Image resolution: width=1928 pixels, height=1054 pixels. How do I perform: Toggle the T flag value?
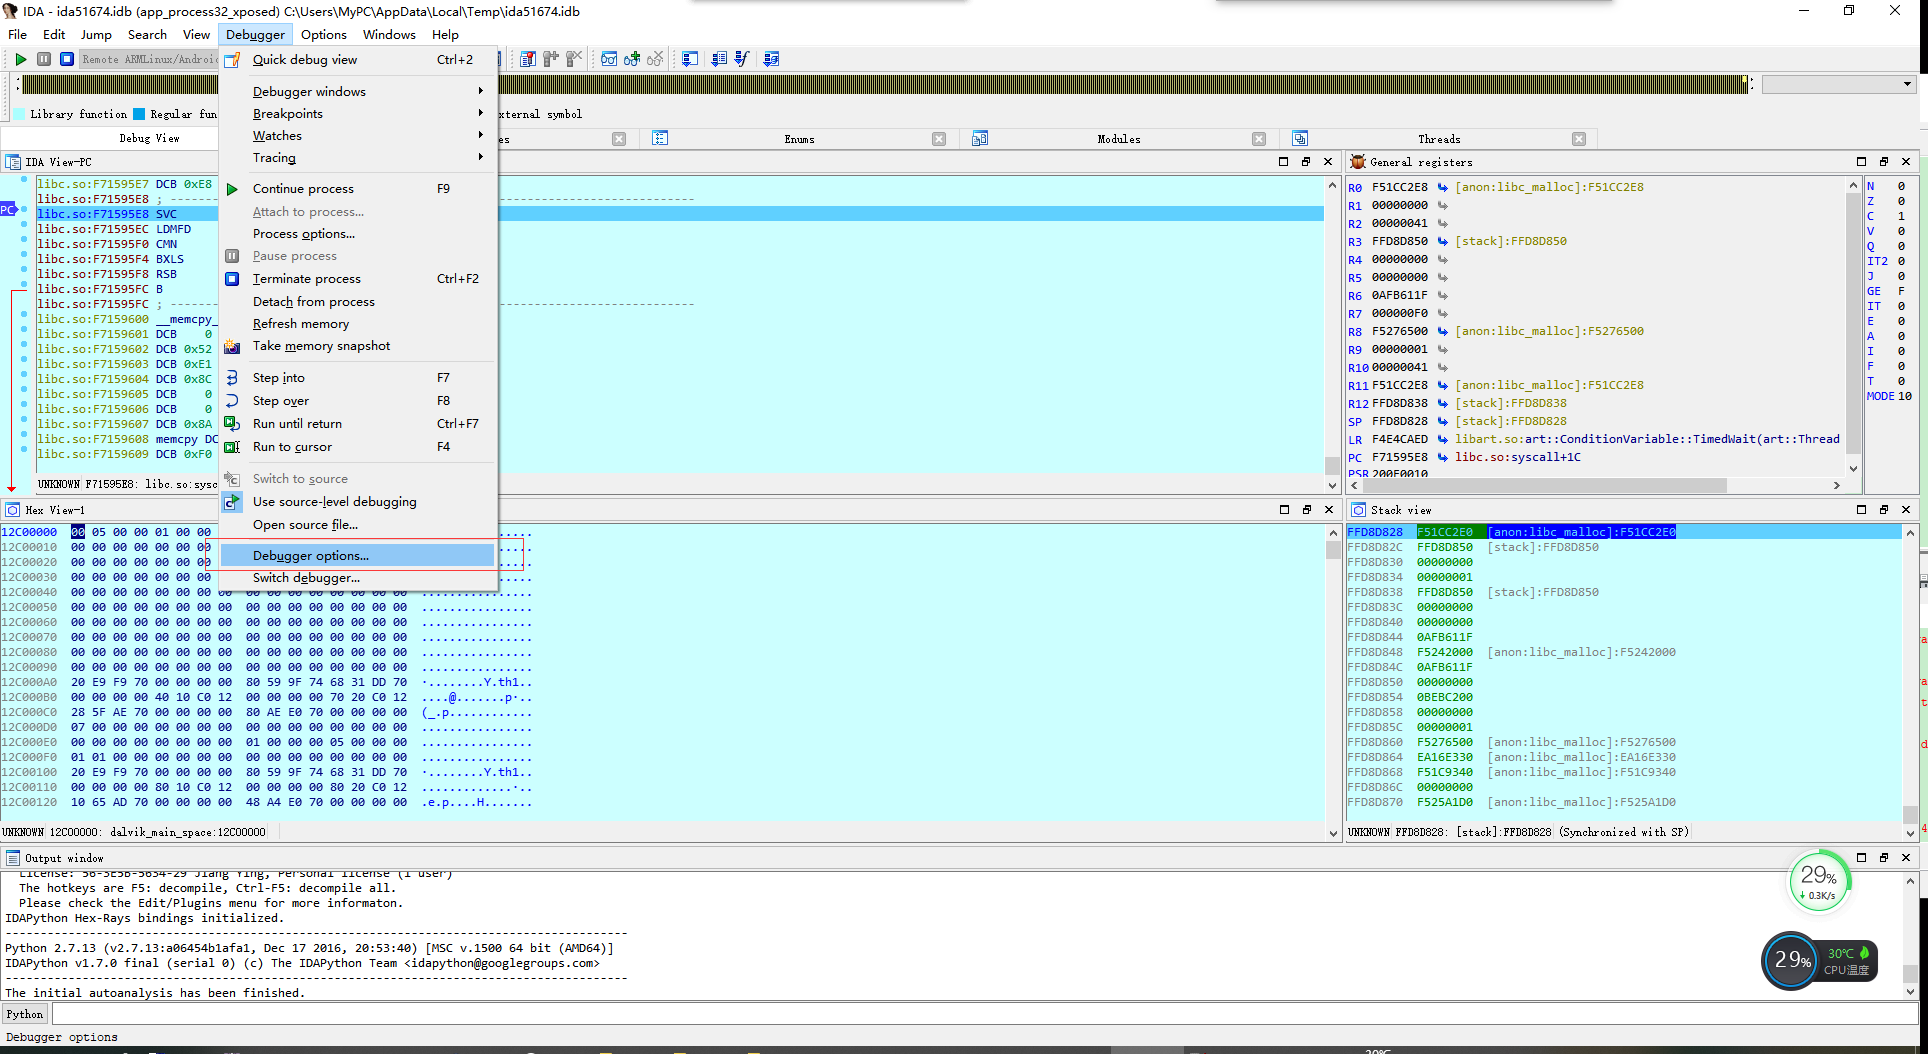1901,381
